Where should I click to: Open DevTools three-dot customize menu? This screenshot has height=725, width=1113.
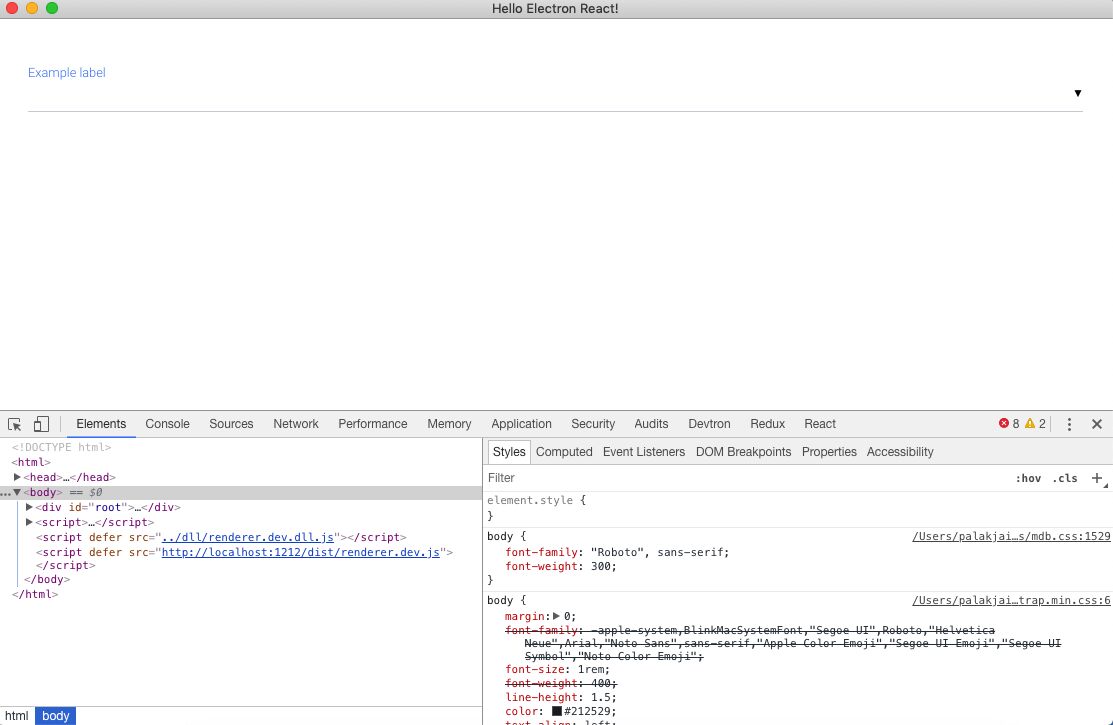point(1069,424)
